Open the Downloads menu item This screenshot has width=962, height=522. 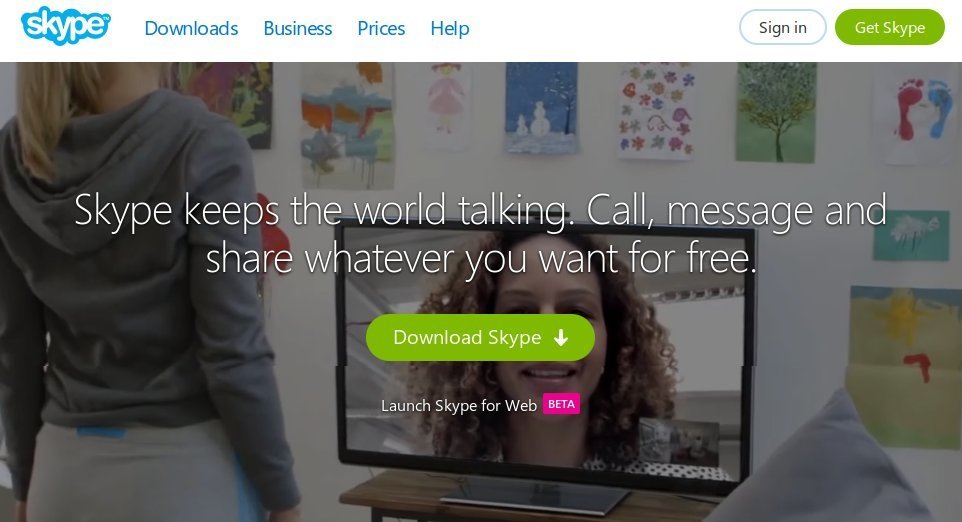191,28
